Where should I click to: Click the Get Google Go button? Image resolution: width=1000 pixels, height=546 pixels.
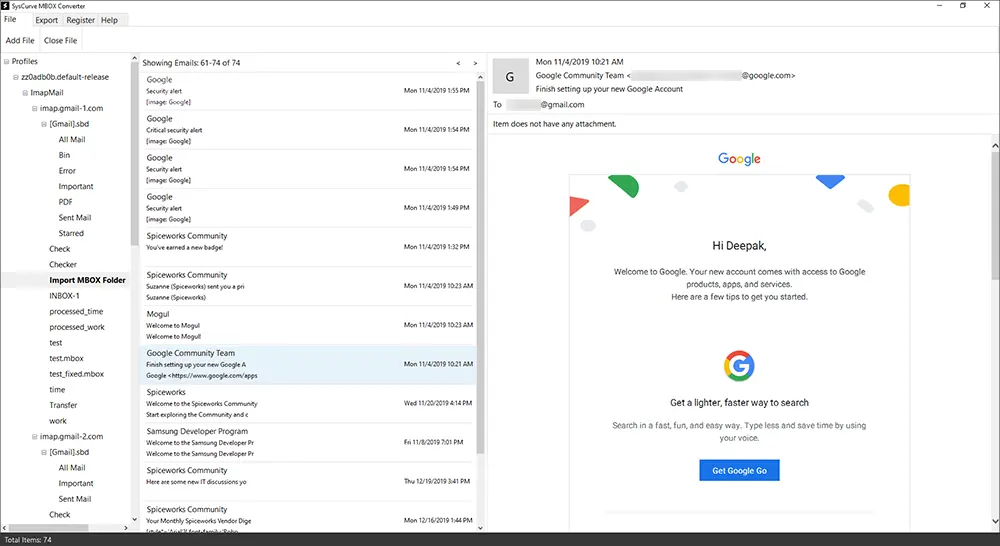pos(739,471)
